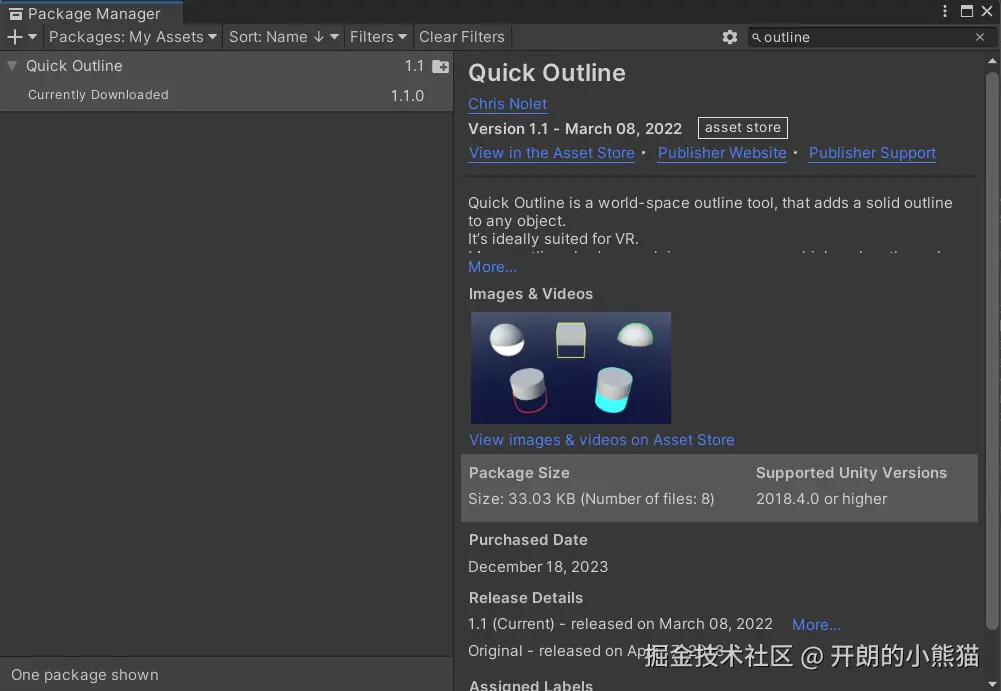Close the Package Manager window
1001x691 pixels.
click(987, 11)
